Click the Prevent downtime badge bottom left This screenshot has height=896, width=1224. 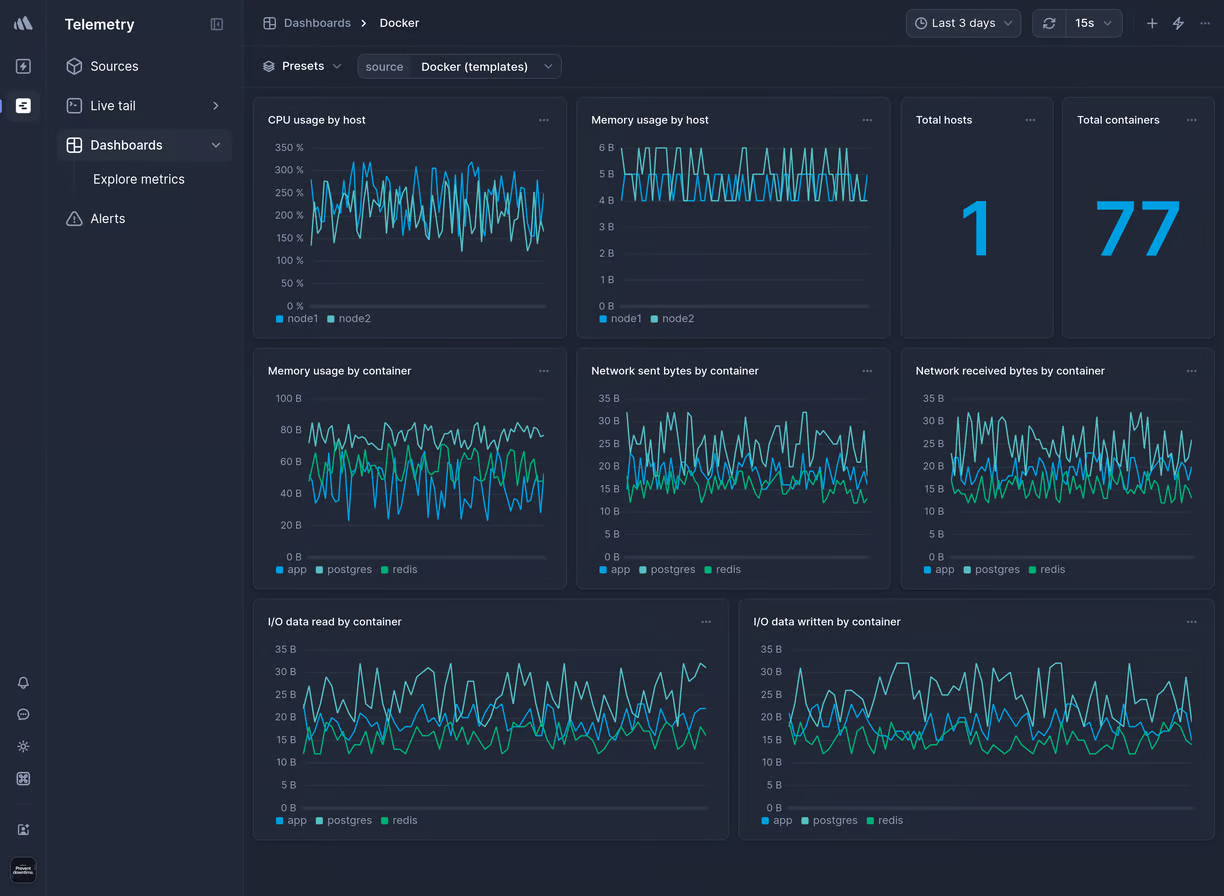23,870
